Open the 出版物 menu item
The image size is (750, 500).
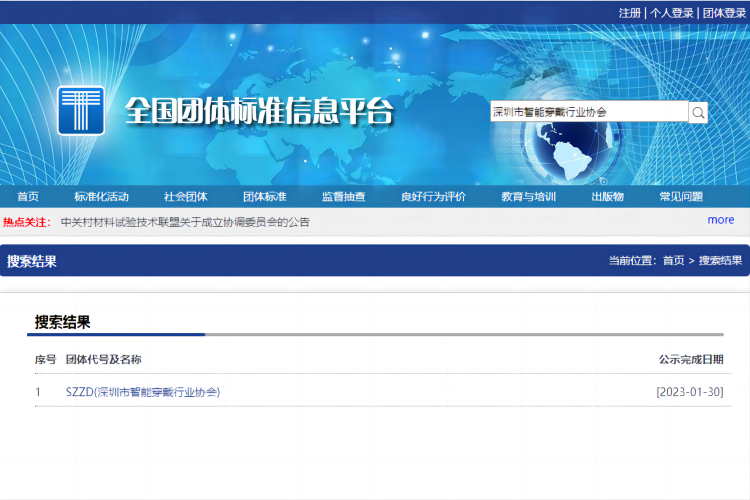tap(607, 197)
